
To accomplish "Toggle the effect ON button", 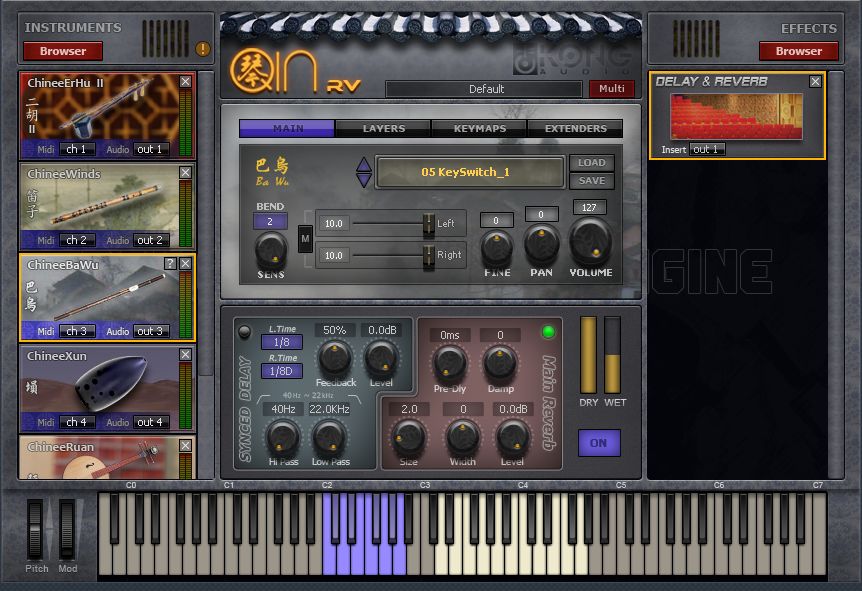I will click(599, 443).
